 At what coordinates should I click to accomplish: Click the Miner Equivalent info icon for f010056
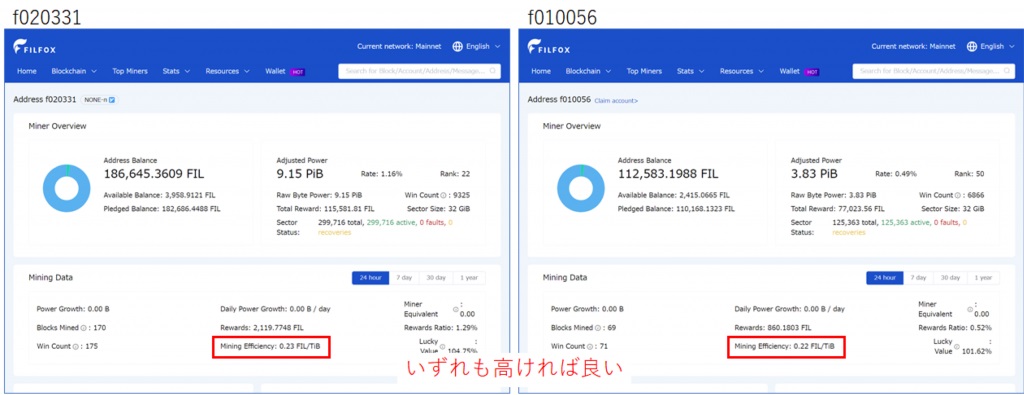click(969, 309)
